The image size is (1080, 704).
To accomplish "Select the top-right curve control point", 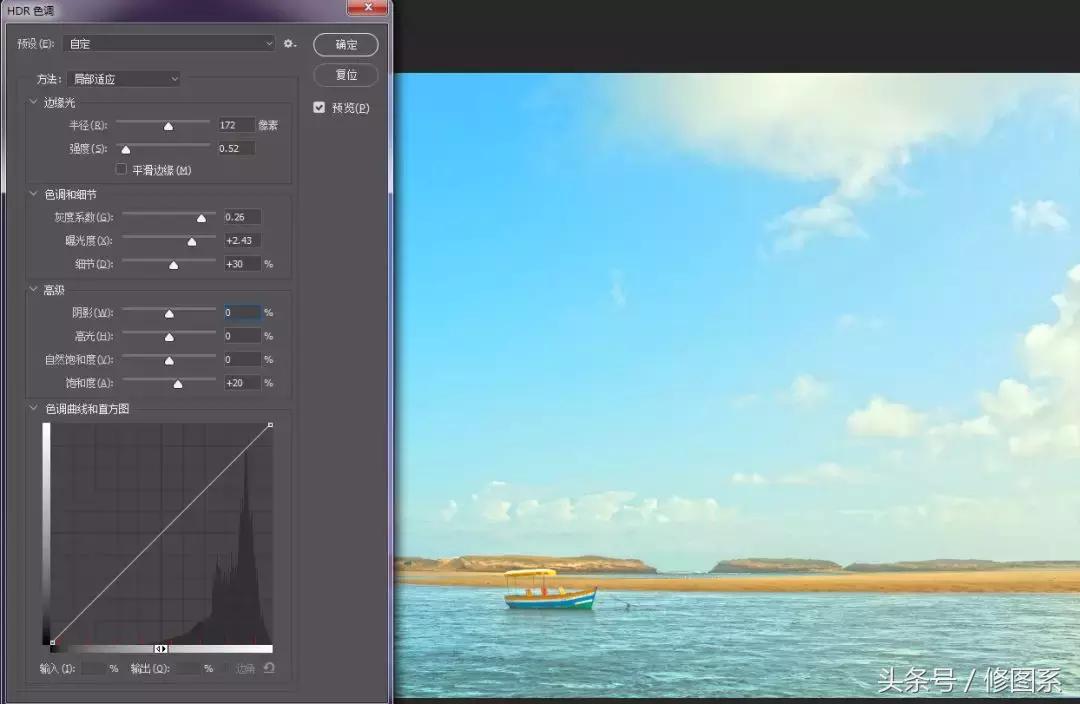I will coord(270,425).
